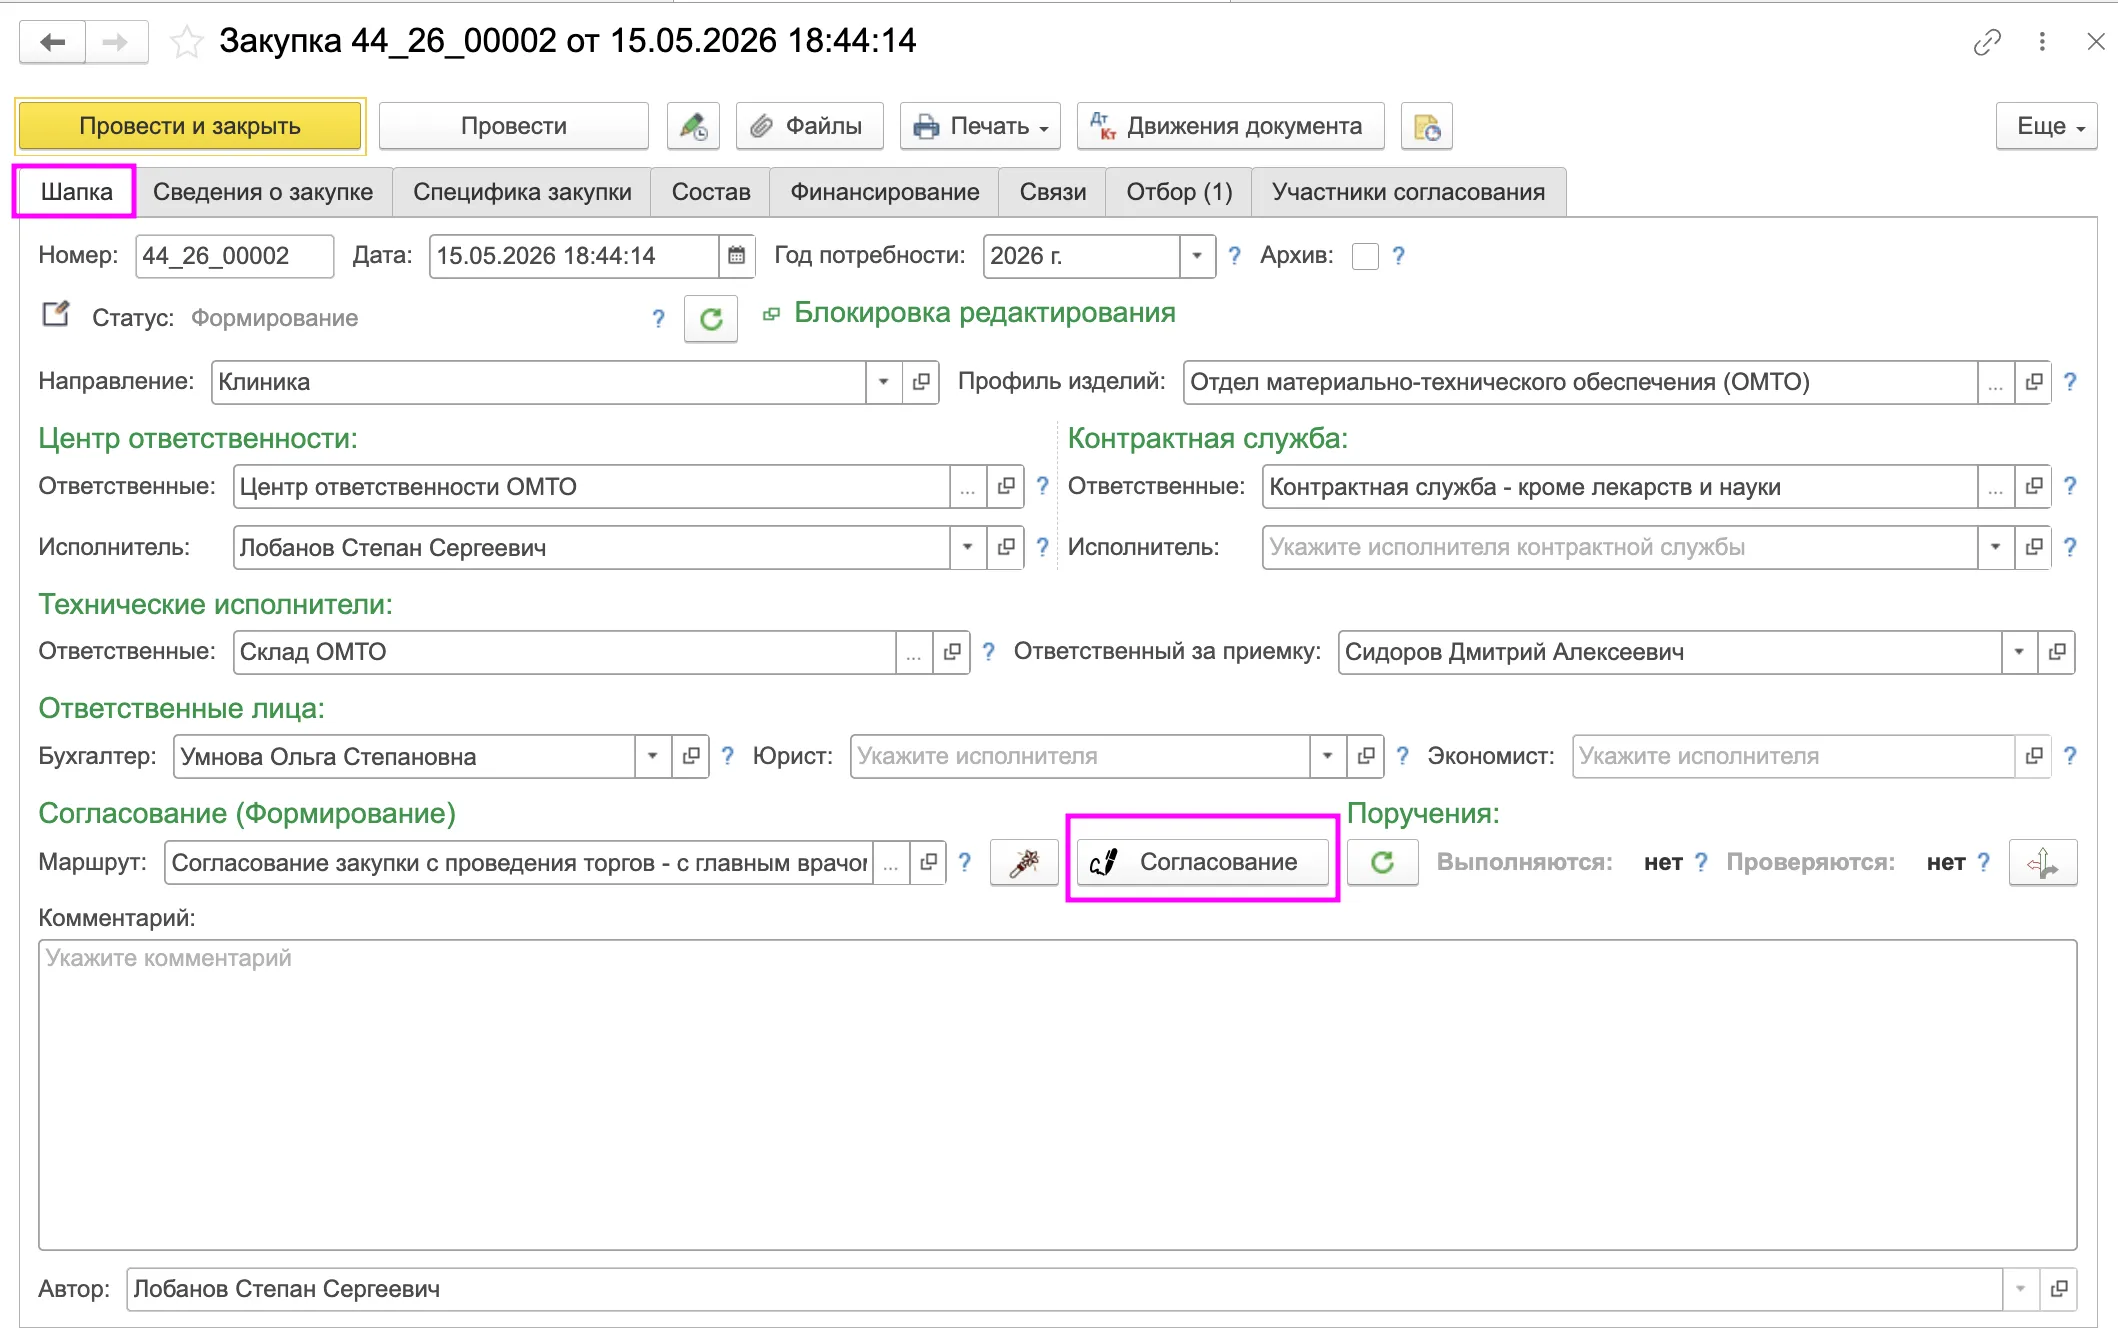Expand the Год потребности dropdown
2118x1340 pixels.
(x=1197, y=256)
